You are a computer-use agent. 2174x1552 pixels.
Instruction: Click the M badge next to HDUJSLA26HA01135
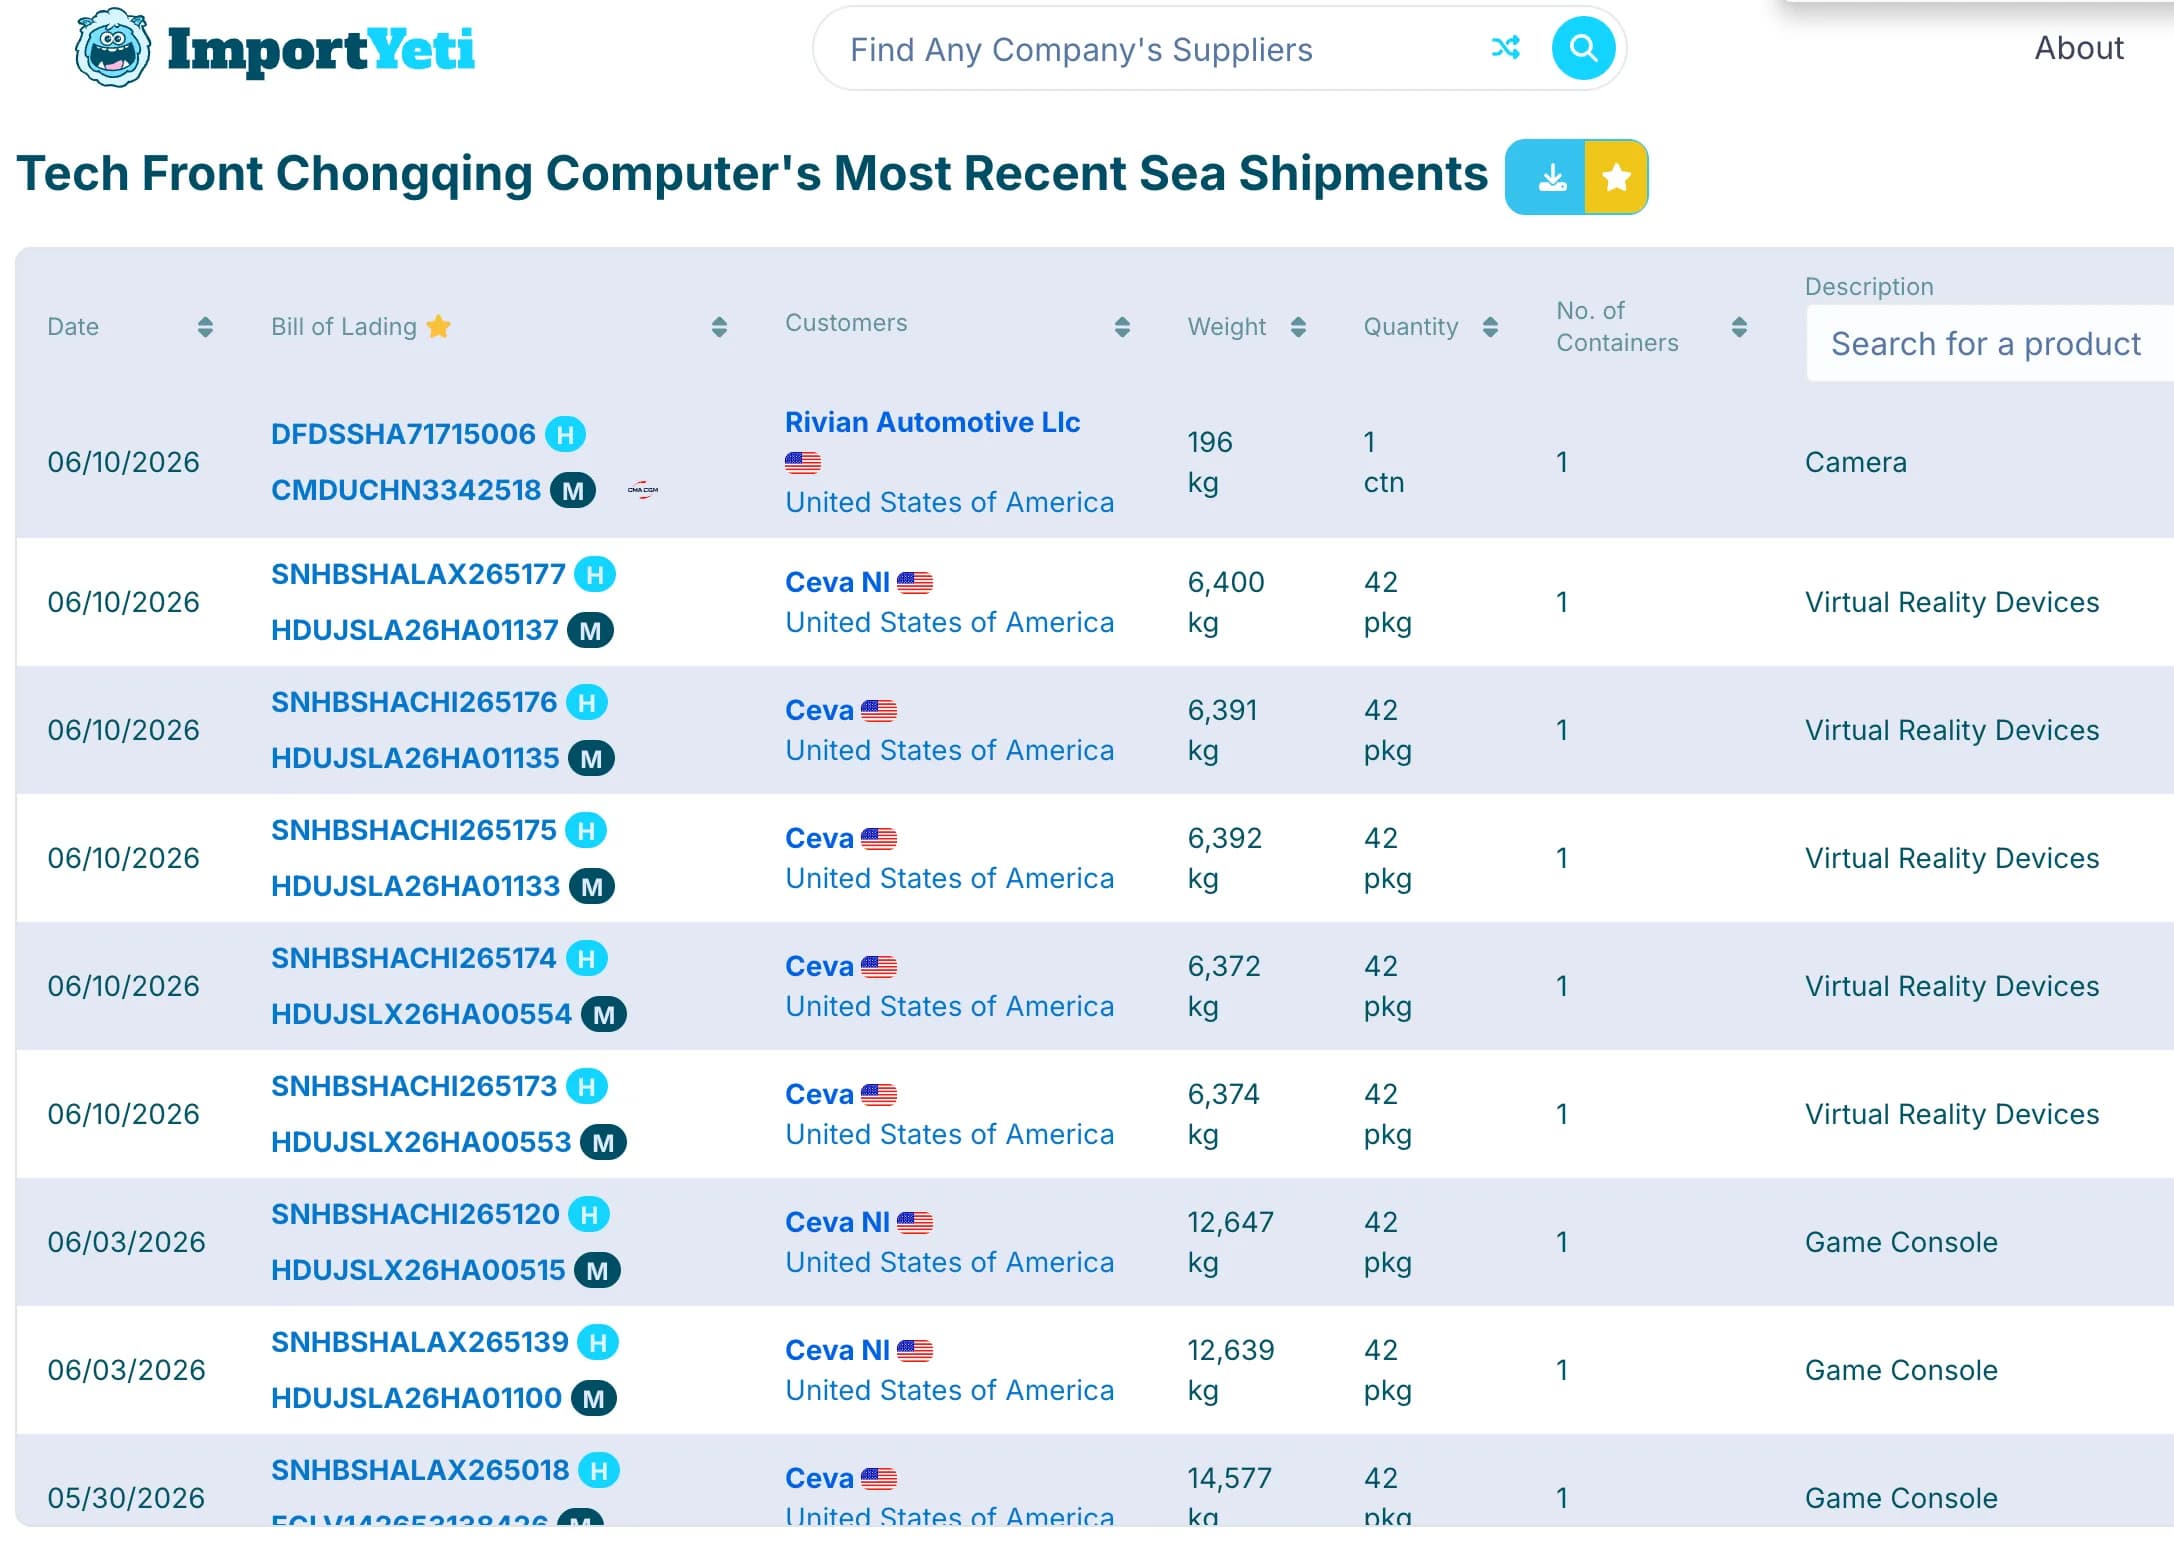click(x=591, y=758)
